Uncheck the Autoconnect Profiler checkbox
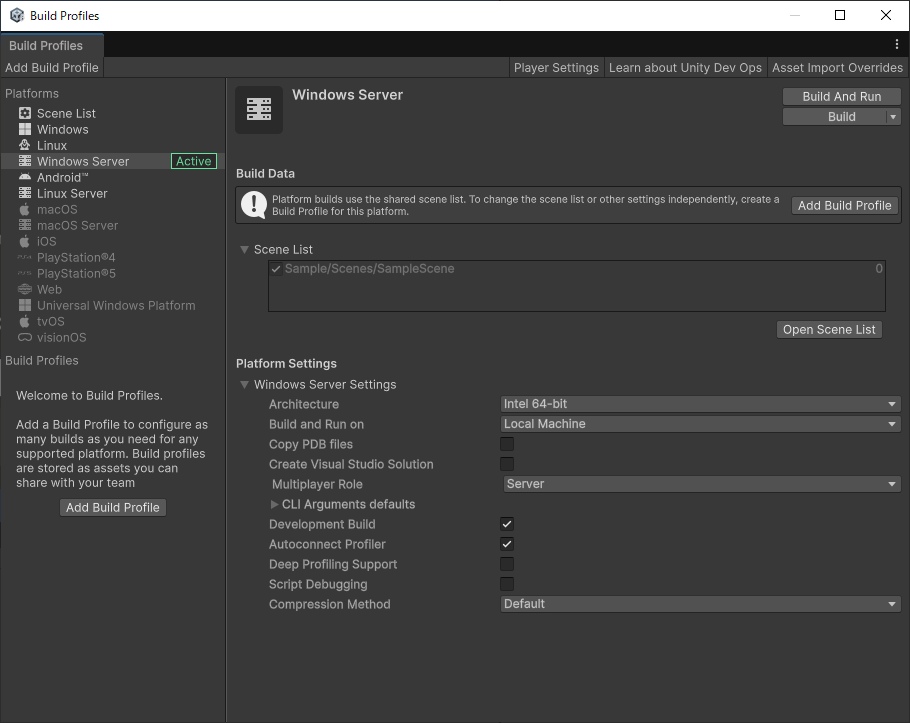The image size is (910, 723). coord(507,544)
